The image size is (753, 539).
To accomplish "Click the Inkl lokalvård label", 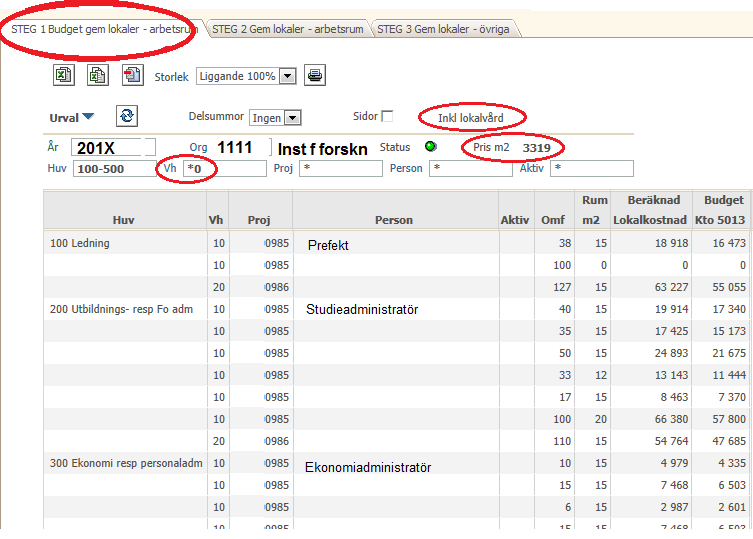I will tap(471, 118).
